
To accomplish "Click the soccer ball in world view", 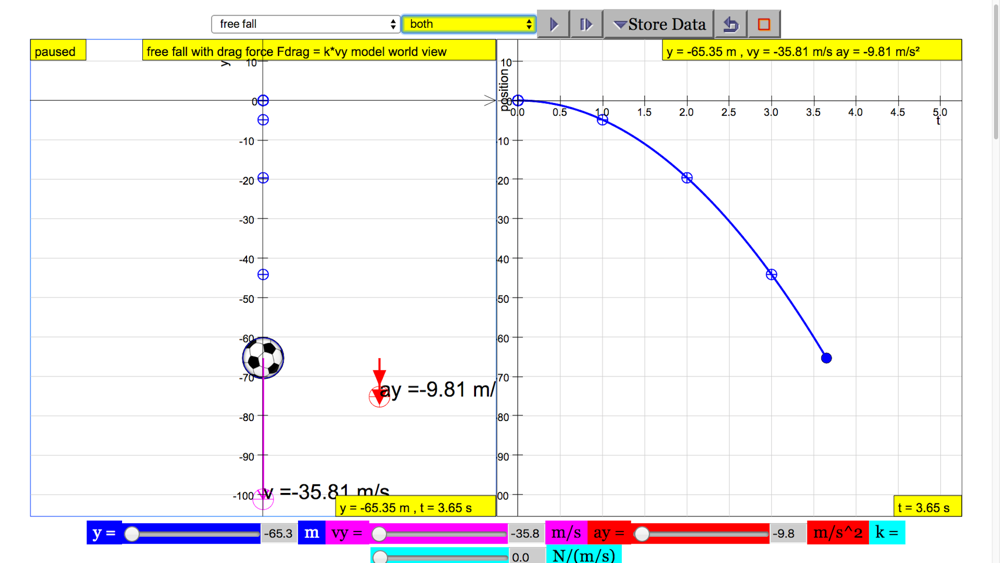I will (263, 358).
